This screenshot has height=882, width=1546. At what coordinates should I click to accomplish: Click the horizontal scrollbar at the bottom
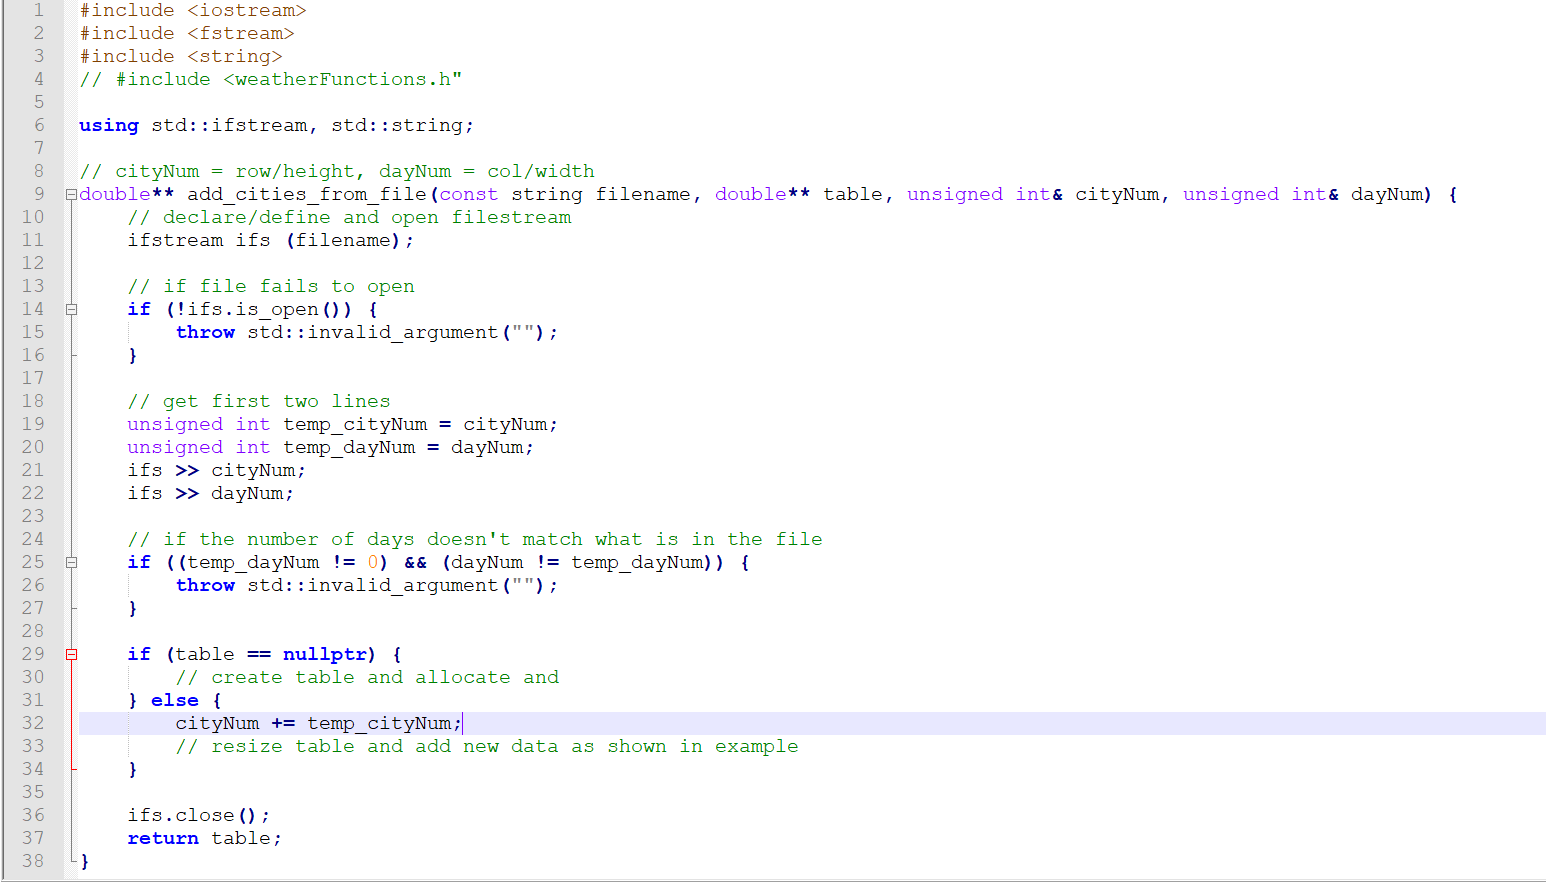[x=700, y=877]
